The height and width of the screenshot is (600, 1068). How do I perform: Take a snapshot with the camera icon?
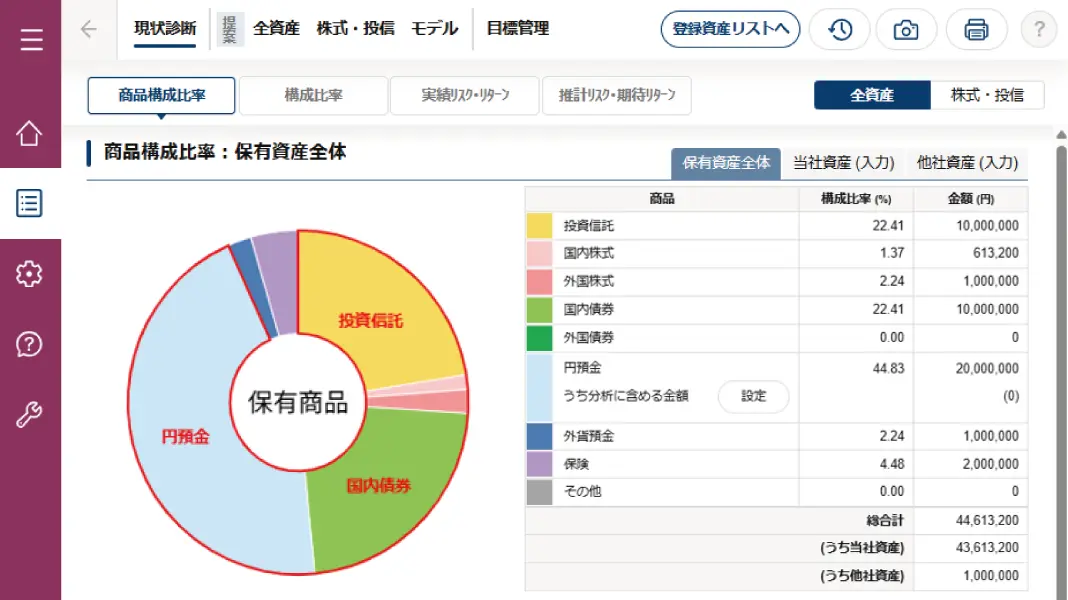(906, 29)
